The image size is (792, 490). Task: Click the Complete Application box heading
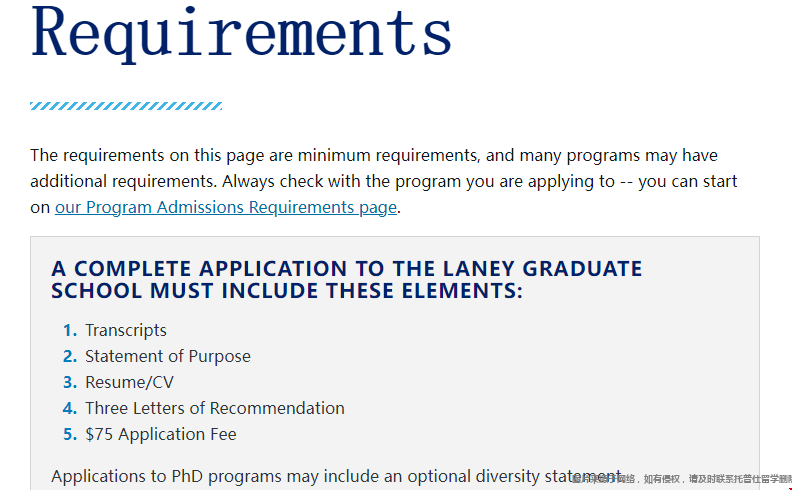346,279
